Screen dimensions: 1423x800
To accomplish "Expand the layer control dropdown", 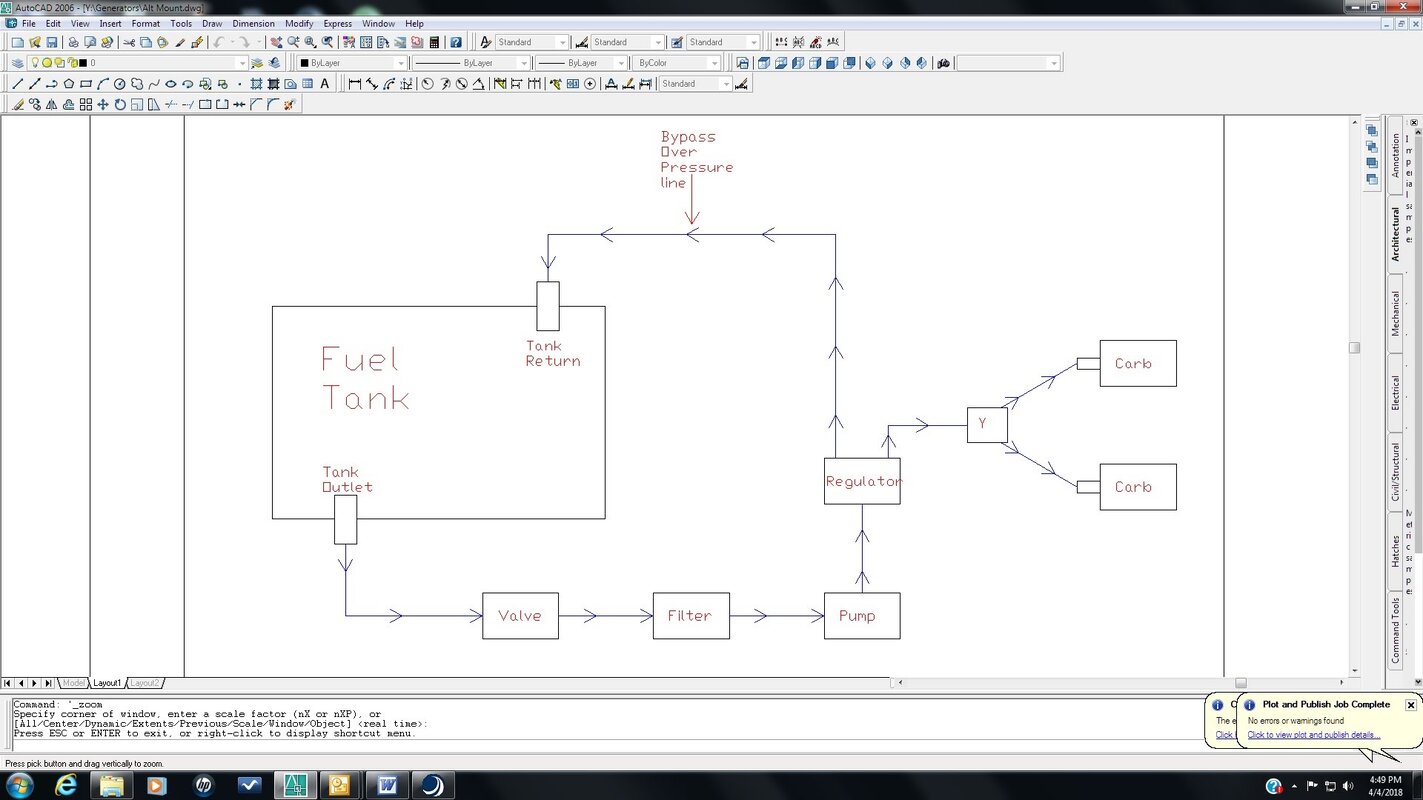I will [x=242, y=63].
